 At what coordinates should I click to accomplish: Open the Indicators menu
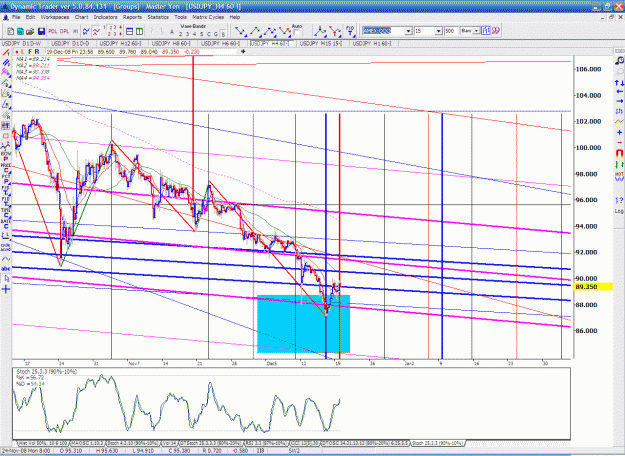106,17
